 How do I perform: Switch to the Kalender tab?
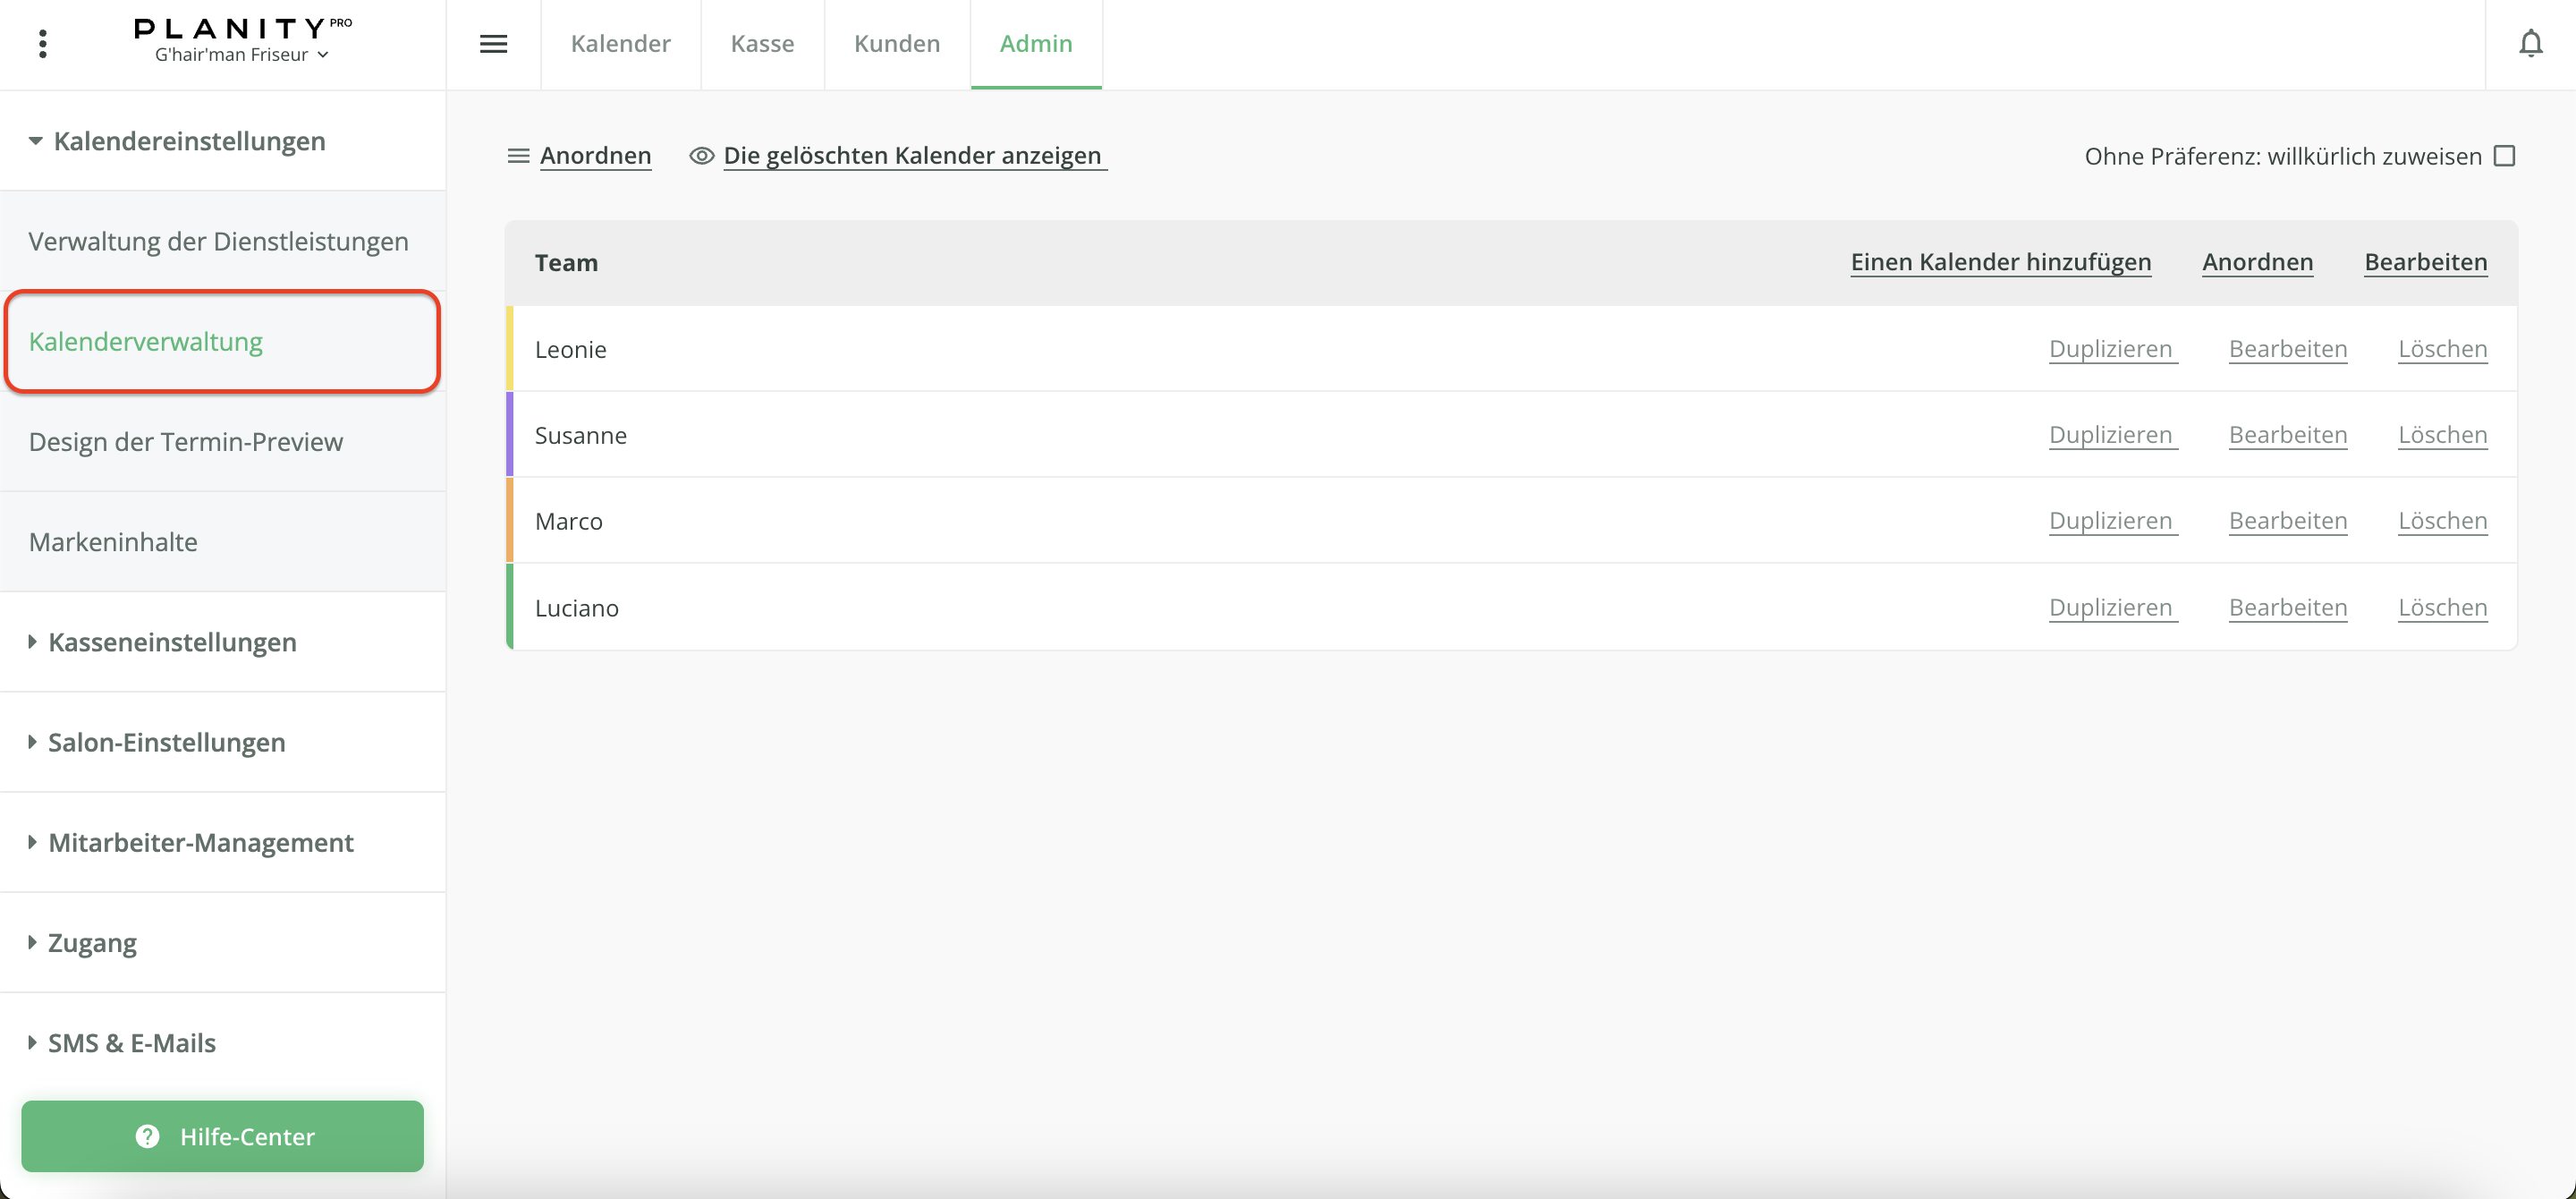tap(620, 44)
